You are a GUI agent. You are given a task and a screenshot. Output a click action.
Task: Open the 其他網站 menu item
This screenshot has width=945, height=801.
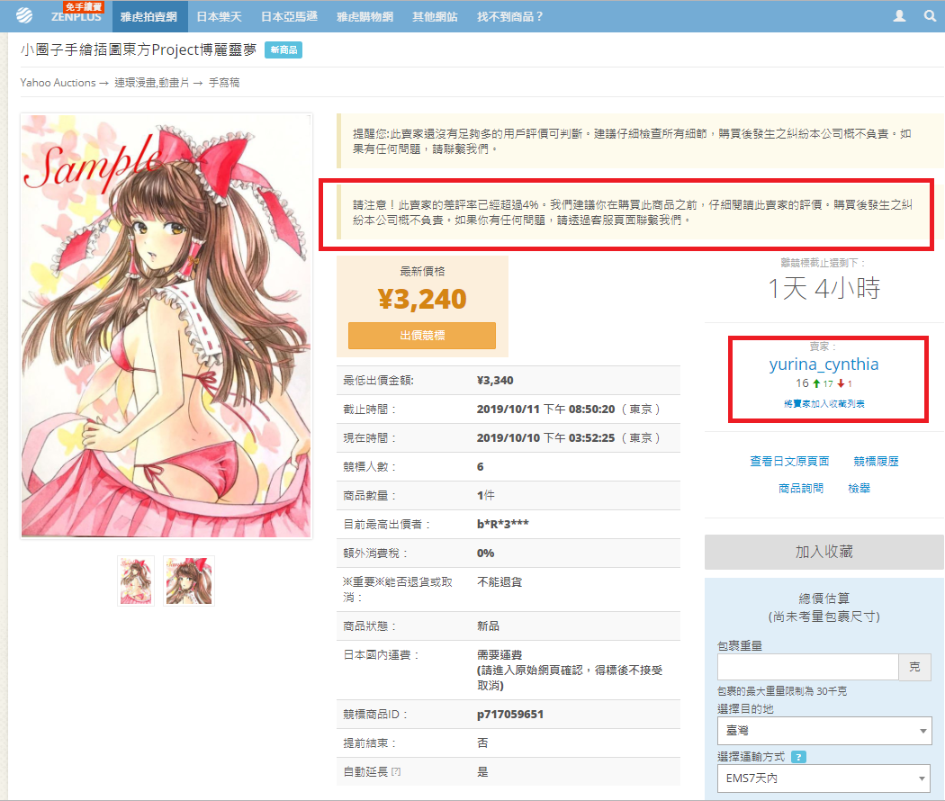[x=435, y=16]
